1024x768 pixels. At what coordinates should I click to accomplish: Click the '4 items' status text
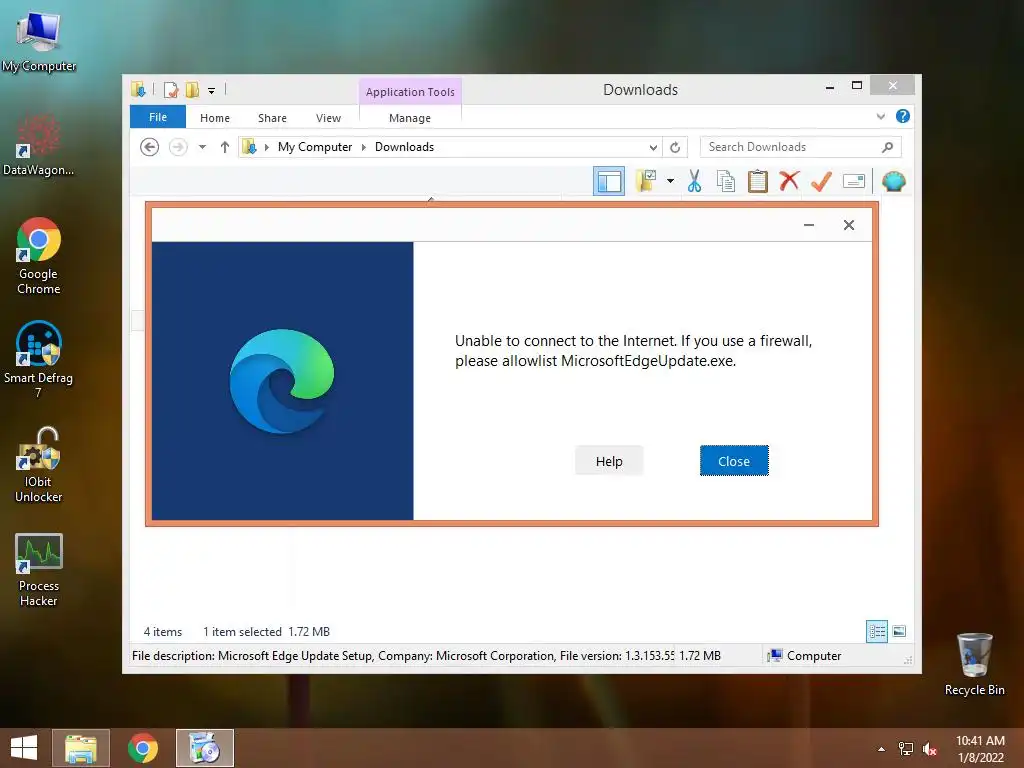point(163,632)
